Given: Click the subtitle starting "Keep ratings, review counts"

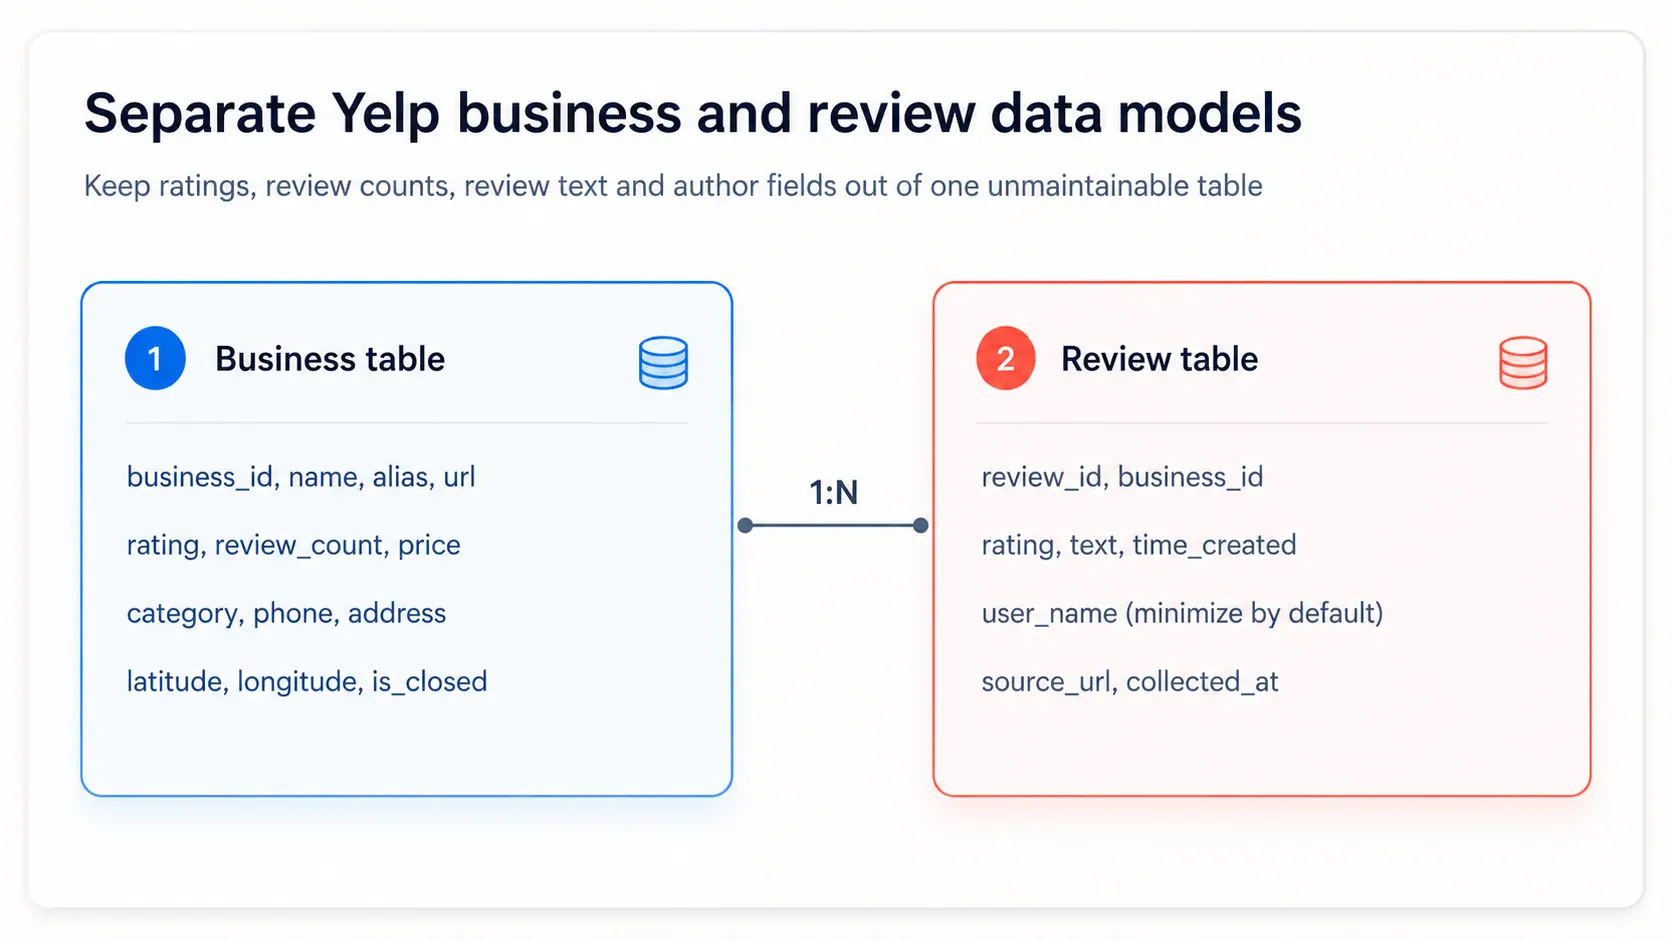Looking at the screenshot, I should pyautogui.click(x=673, y=186).
